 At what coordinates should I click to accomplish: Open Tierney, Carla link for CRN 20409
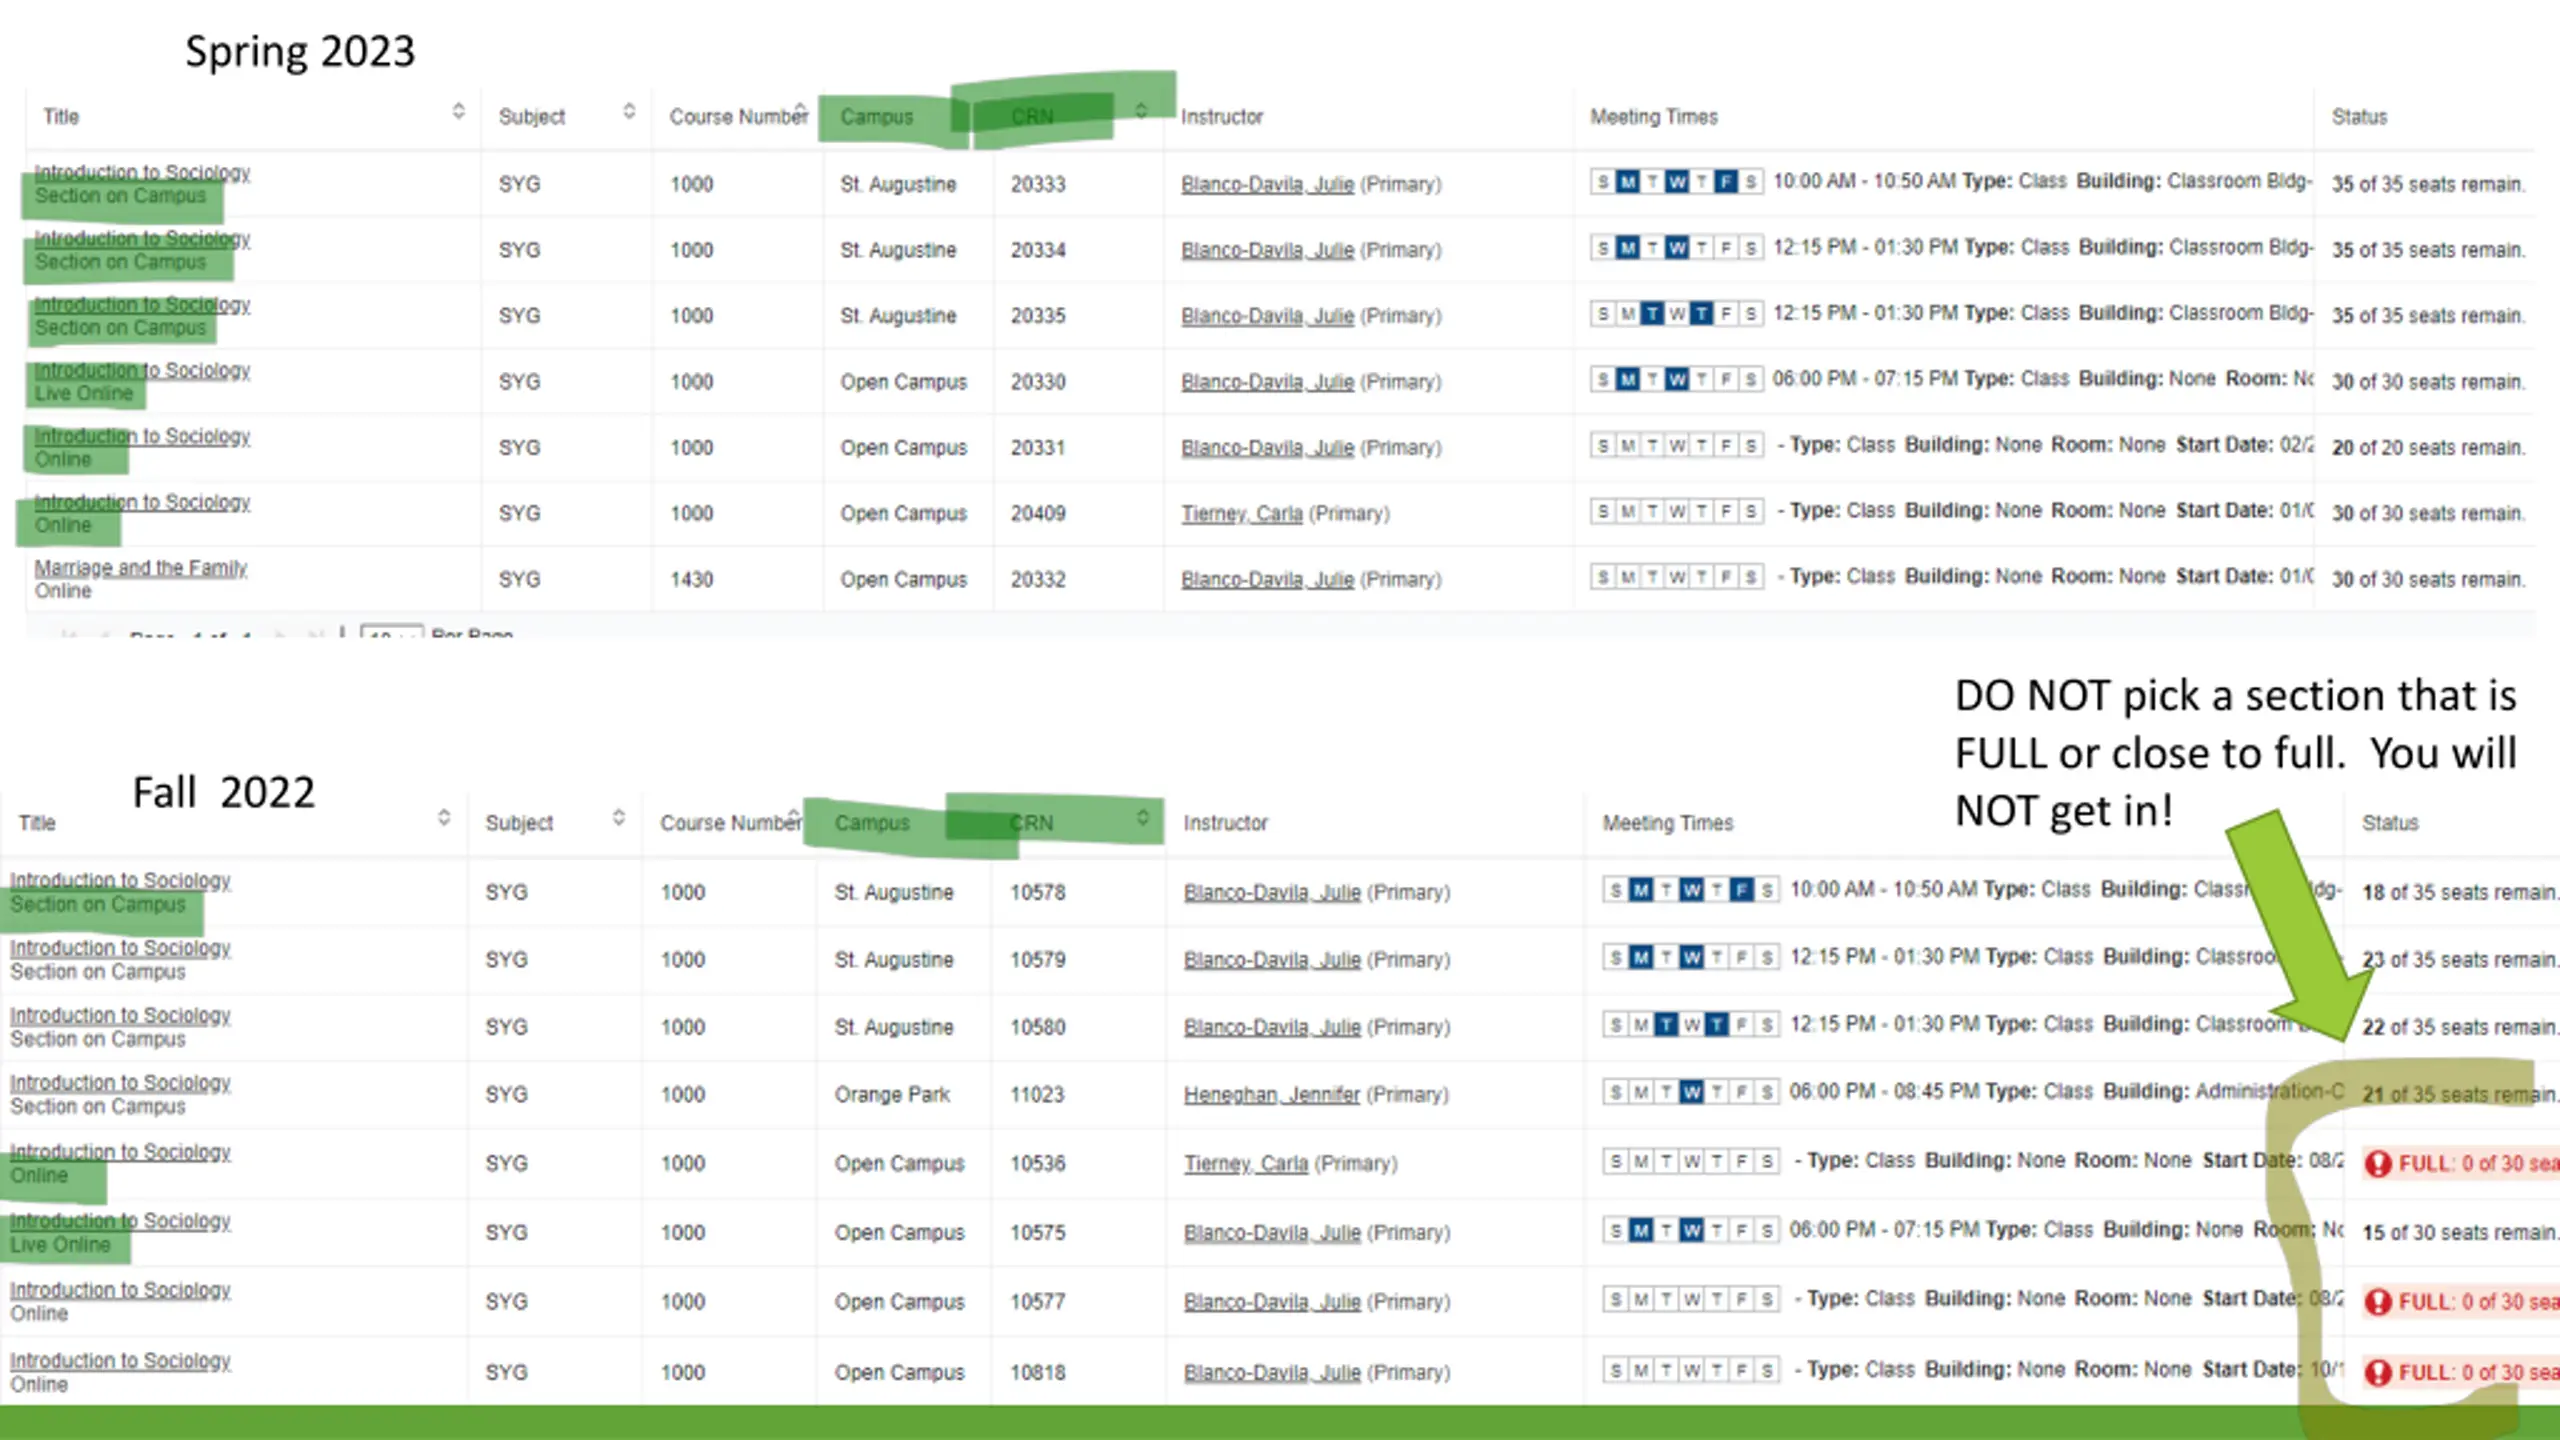click(x=1242, y=513)
